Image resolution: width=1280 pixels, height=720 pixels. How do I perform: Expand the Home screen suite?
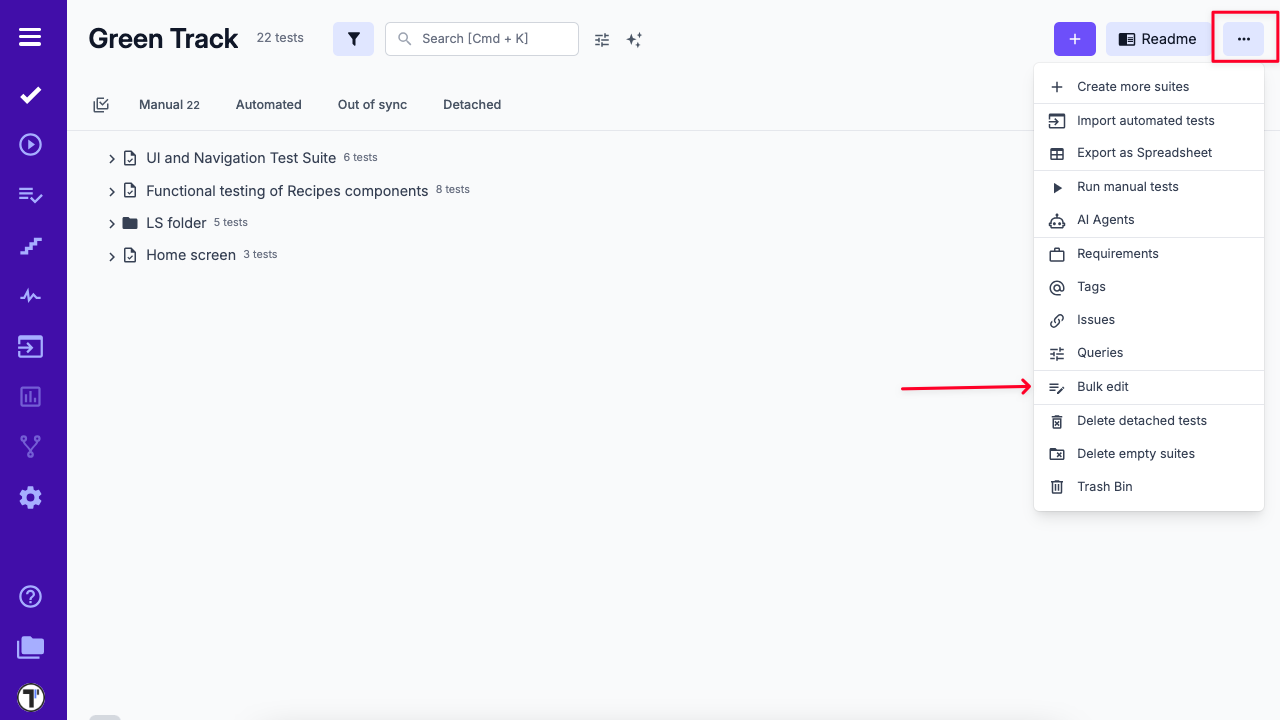111,255
